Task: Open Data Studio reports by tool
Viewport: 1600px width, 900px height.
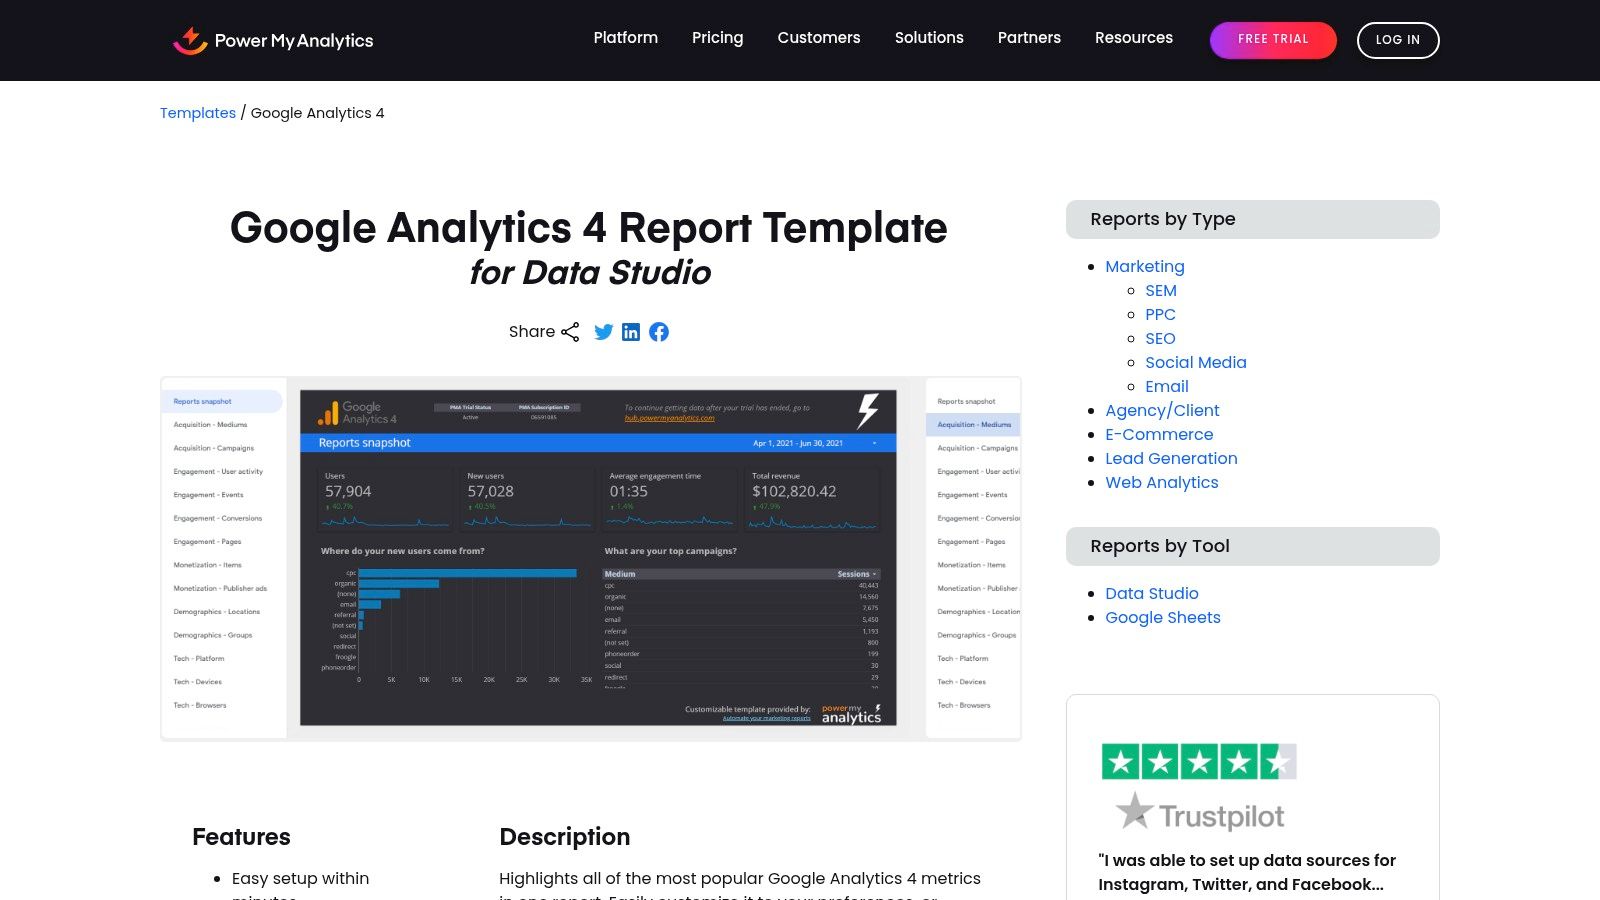Action: (1152, 594)
